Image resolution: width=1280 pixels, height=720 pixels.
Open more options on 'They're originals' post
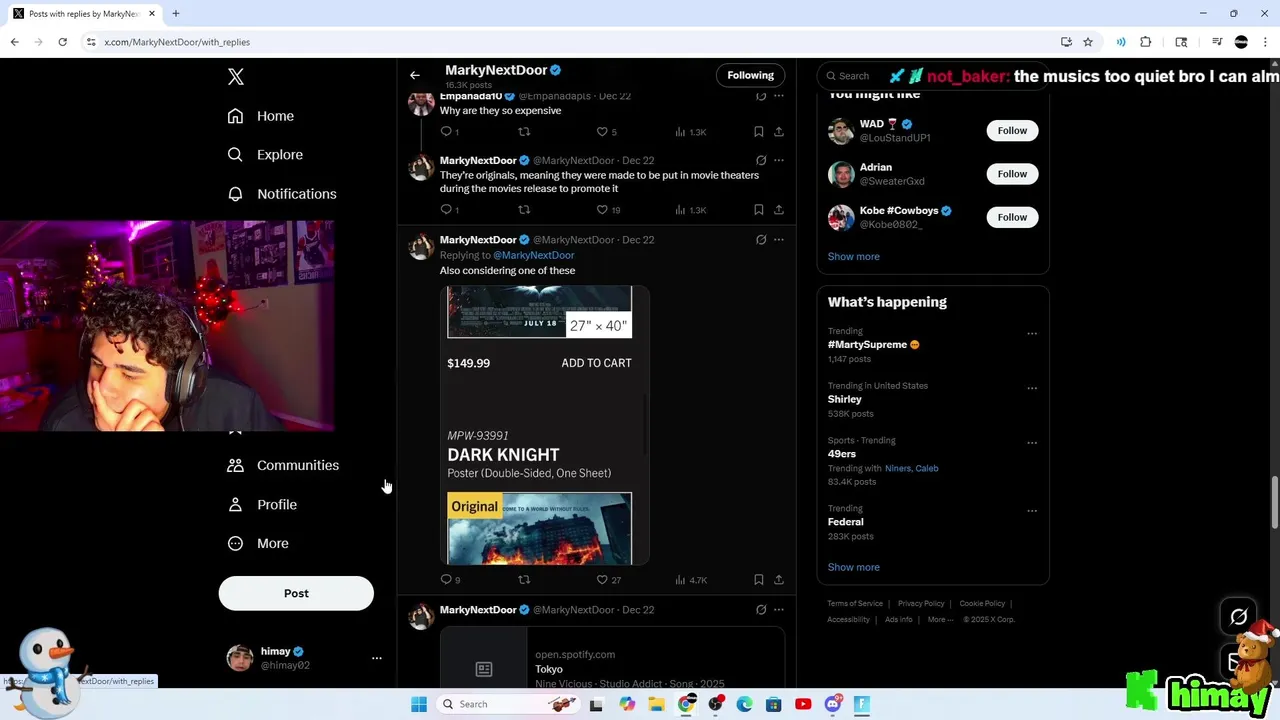779,160
